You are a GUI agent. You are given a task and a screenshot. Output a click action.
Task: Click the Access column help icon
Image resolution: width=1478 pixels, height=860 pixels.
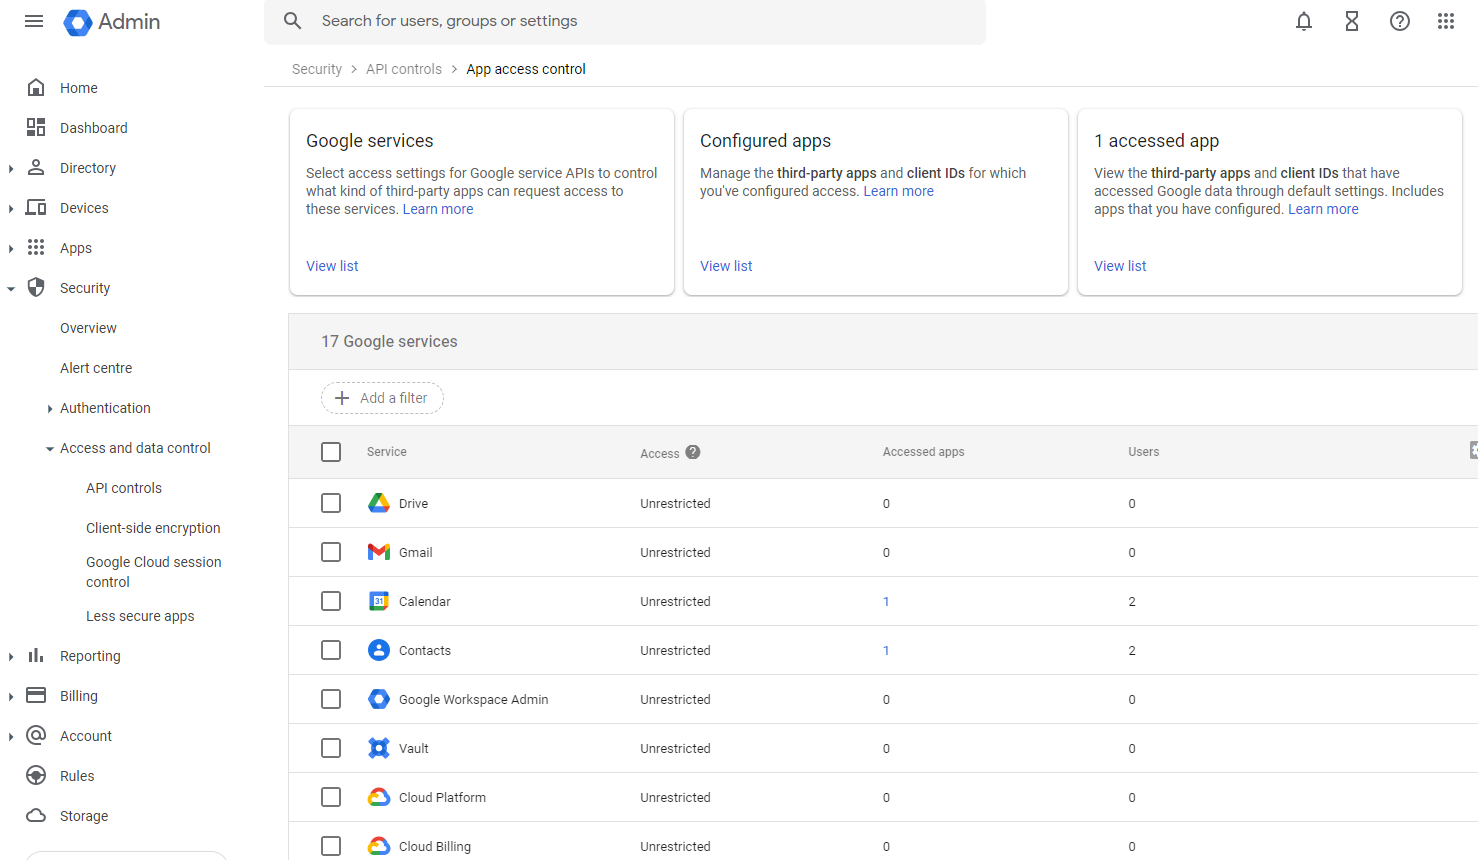point(693,452)
